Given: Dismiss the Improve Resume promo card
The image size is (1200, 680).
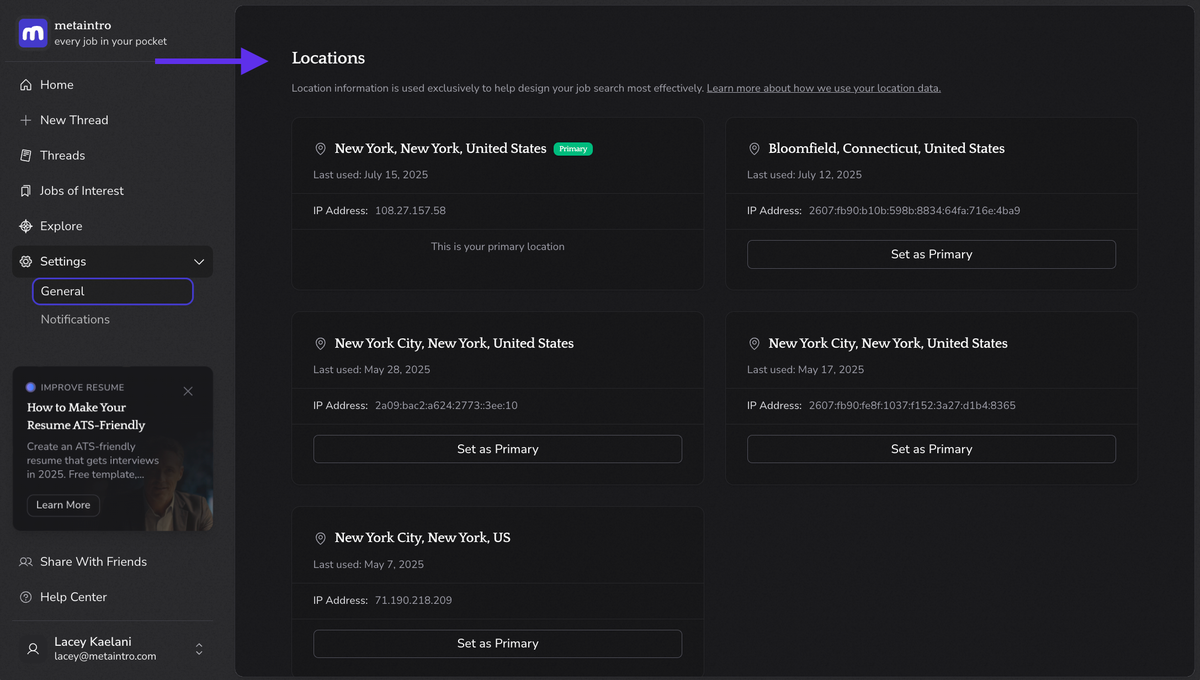Looking at the screenshot, I should tap(188, 391).
